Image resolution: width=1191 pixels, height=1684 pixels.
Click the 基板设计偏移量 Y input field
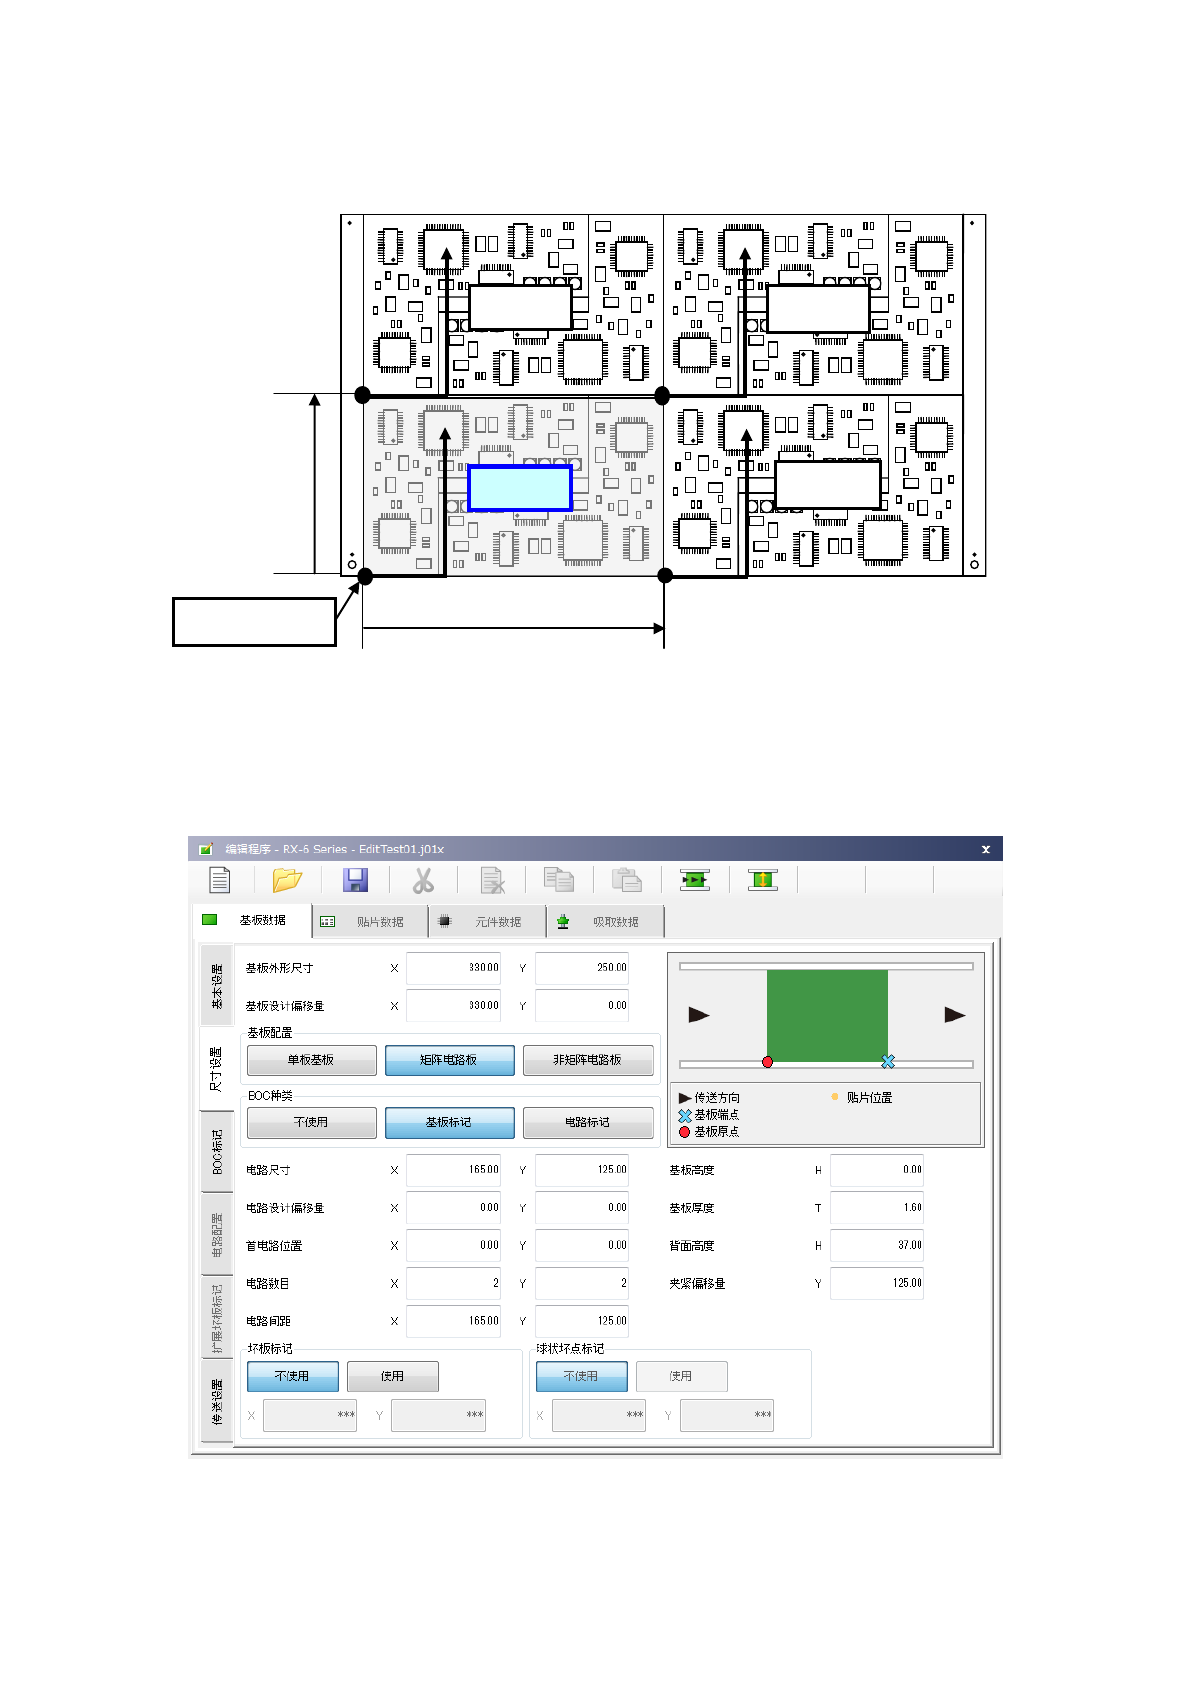(x=582, y=1006)
